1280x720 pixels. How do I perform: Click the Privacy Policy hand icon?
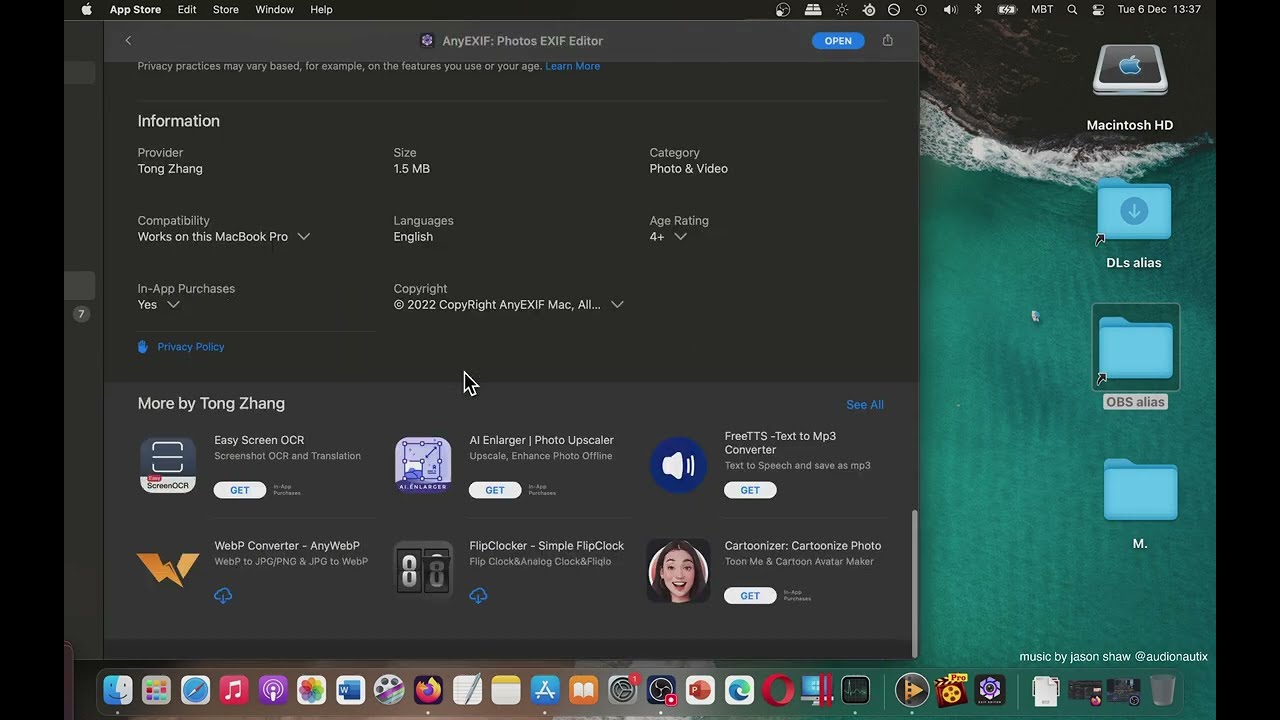(143, 346)
